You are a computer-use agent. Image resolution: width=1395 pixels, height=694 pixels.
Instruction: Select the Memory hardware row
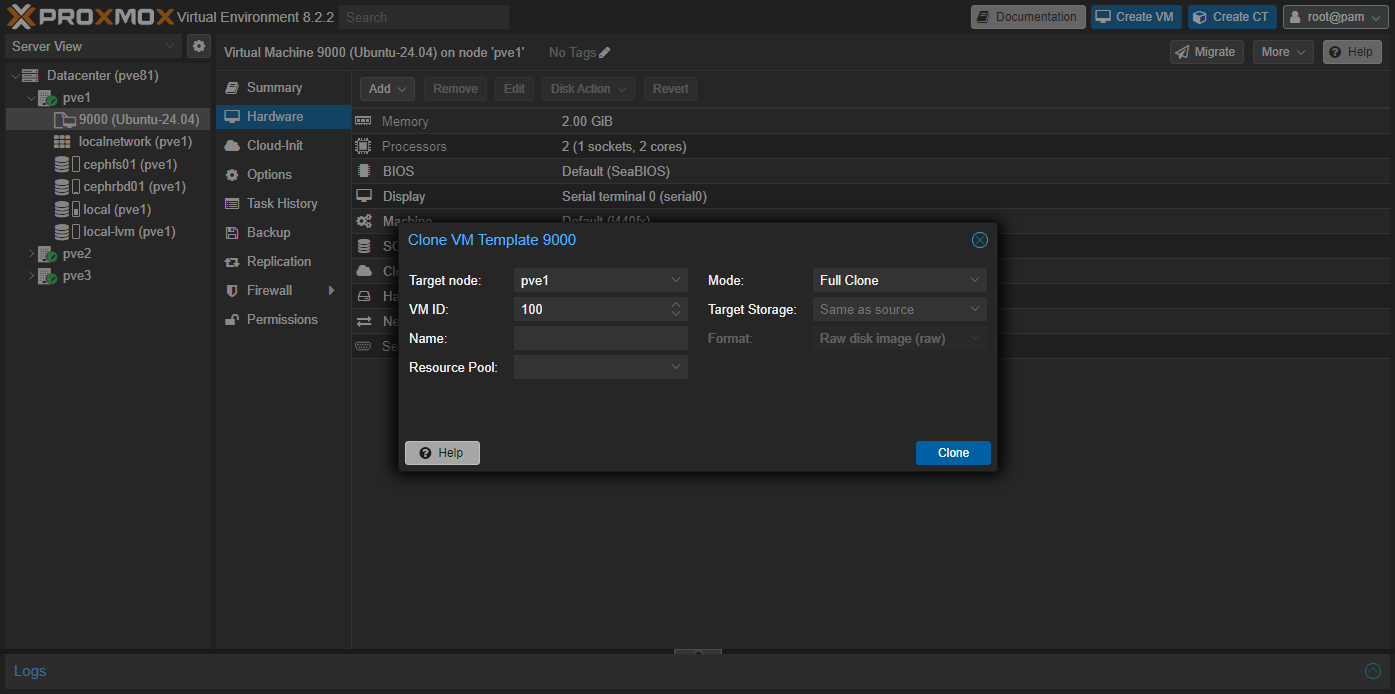point(872,121)
